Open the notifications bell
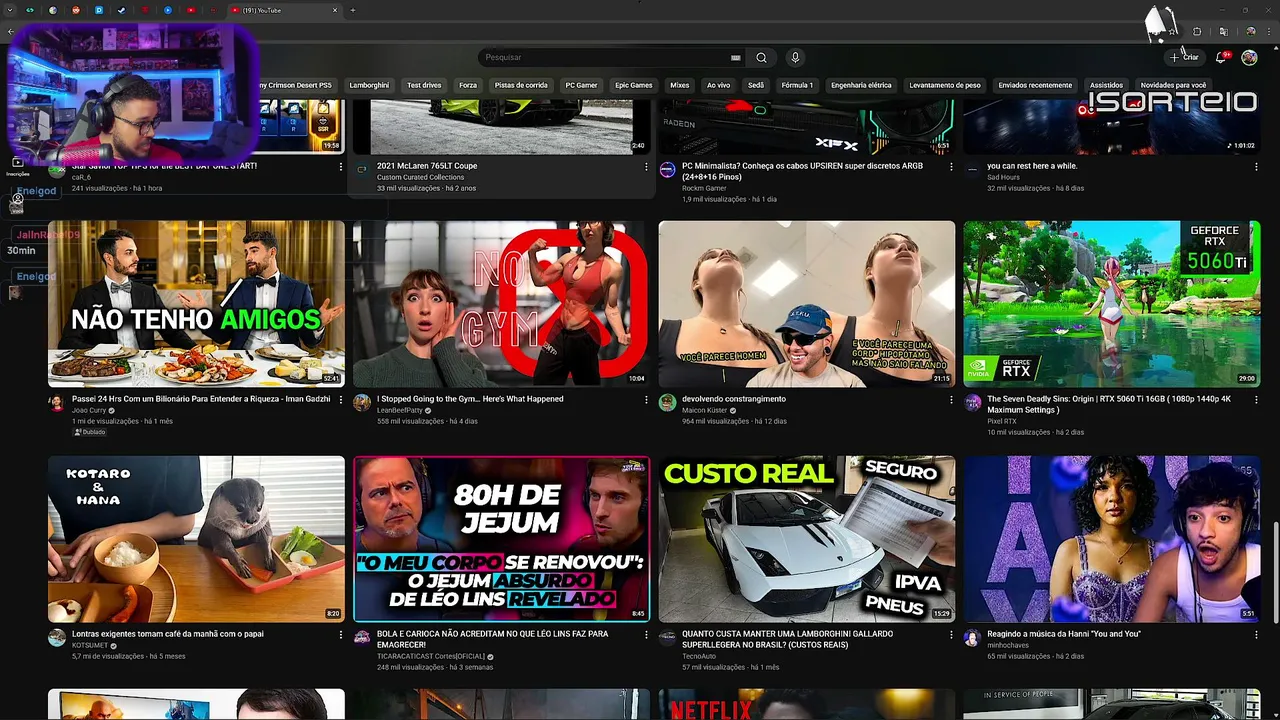Screen dimensions: 1280x720 click(x=1221, y=57)
